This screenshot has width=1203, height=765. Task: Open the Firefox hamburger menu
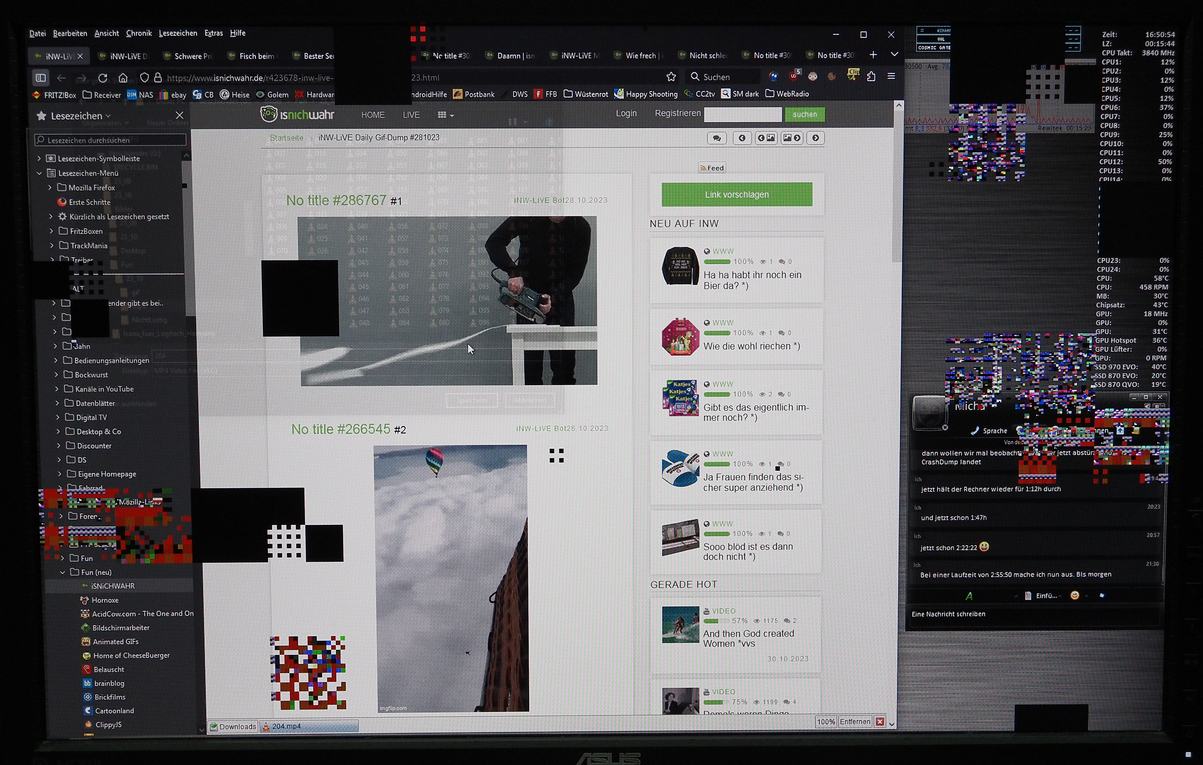[891, 76]
